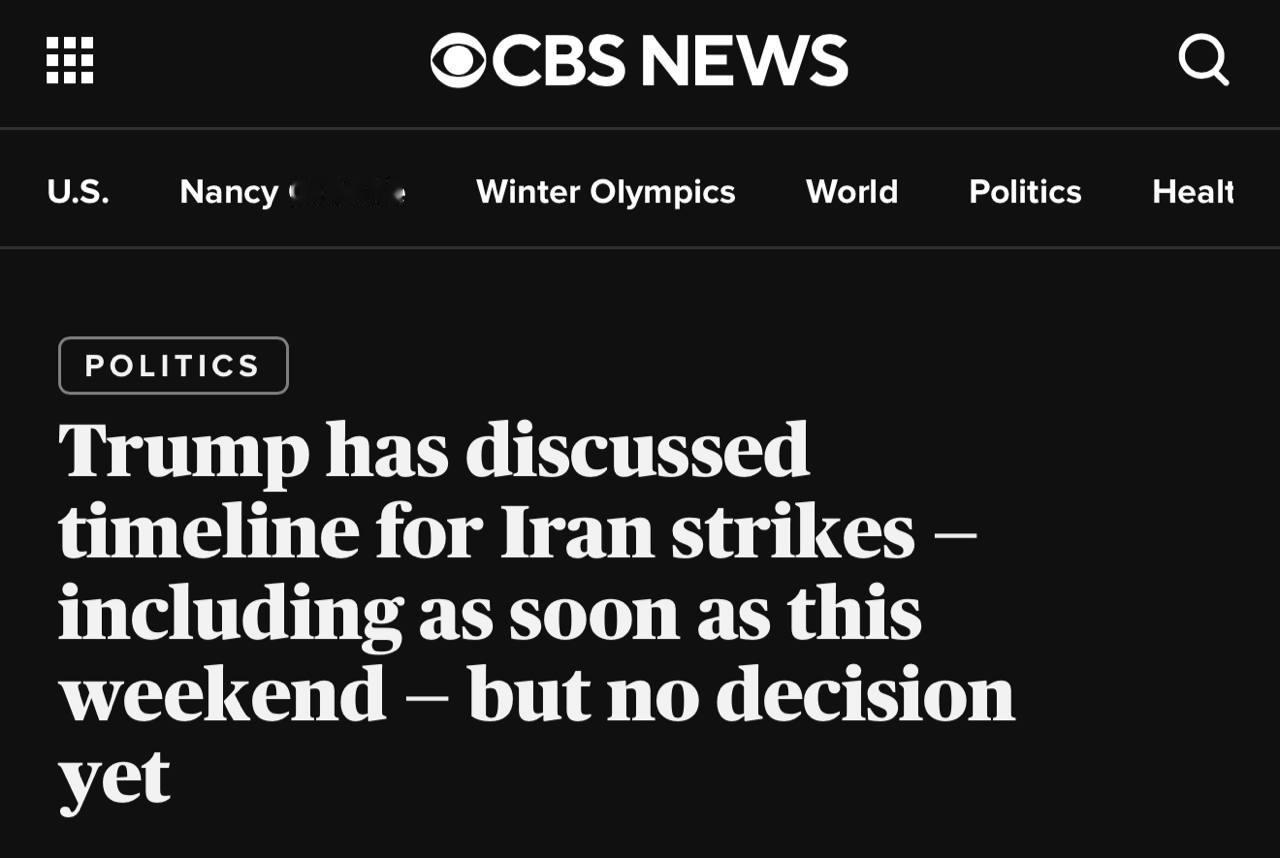Viewport: 1280px width, 858px height.
Task: Click the POLITICS category badge
Action: pos(173,366)
